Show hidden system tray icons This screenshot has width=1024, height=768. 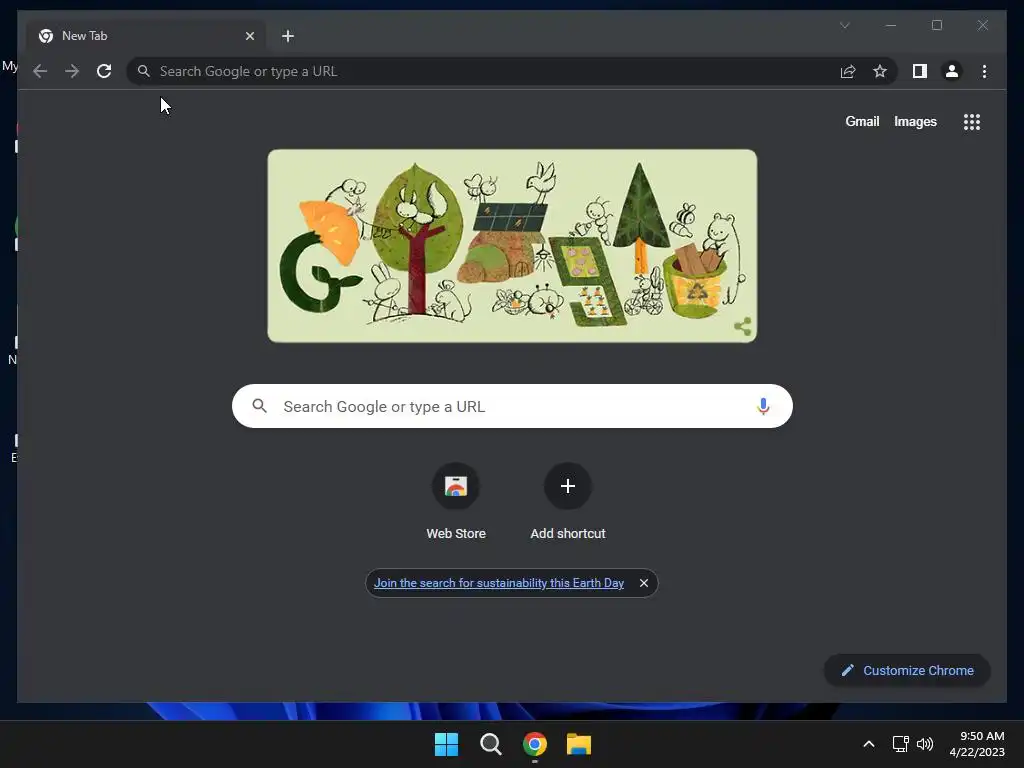click(869, 744)
